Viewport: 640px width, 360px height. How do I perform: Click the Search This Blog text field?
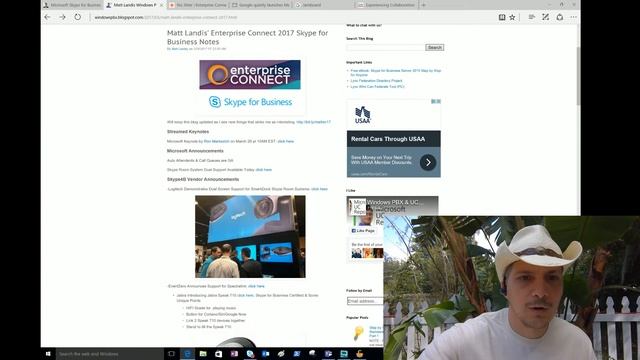click(386, 47)
